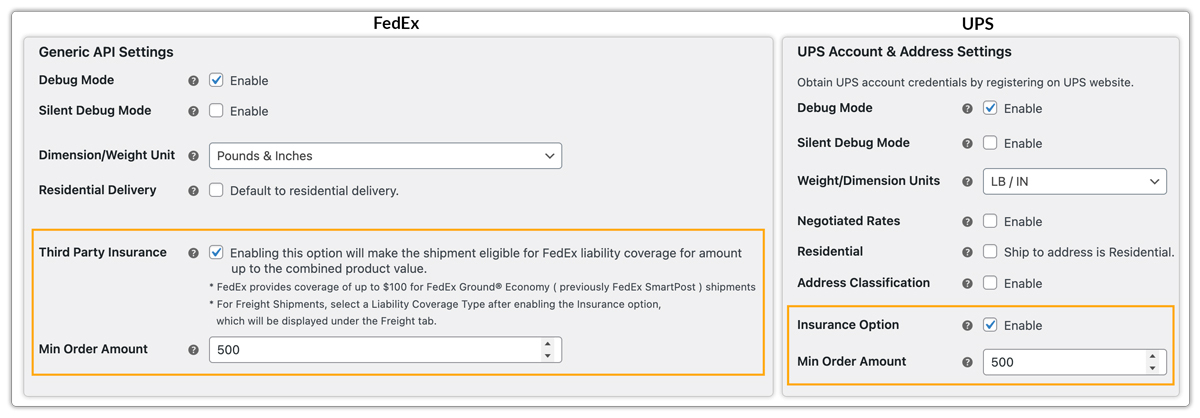Click help icon for Address Classification
The image size is (1200, 418).
[x=967, y=284]
